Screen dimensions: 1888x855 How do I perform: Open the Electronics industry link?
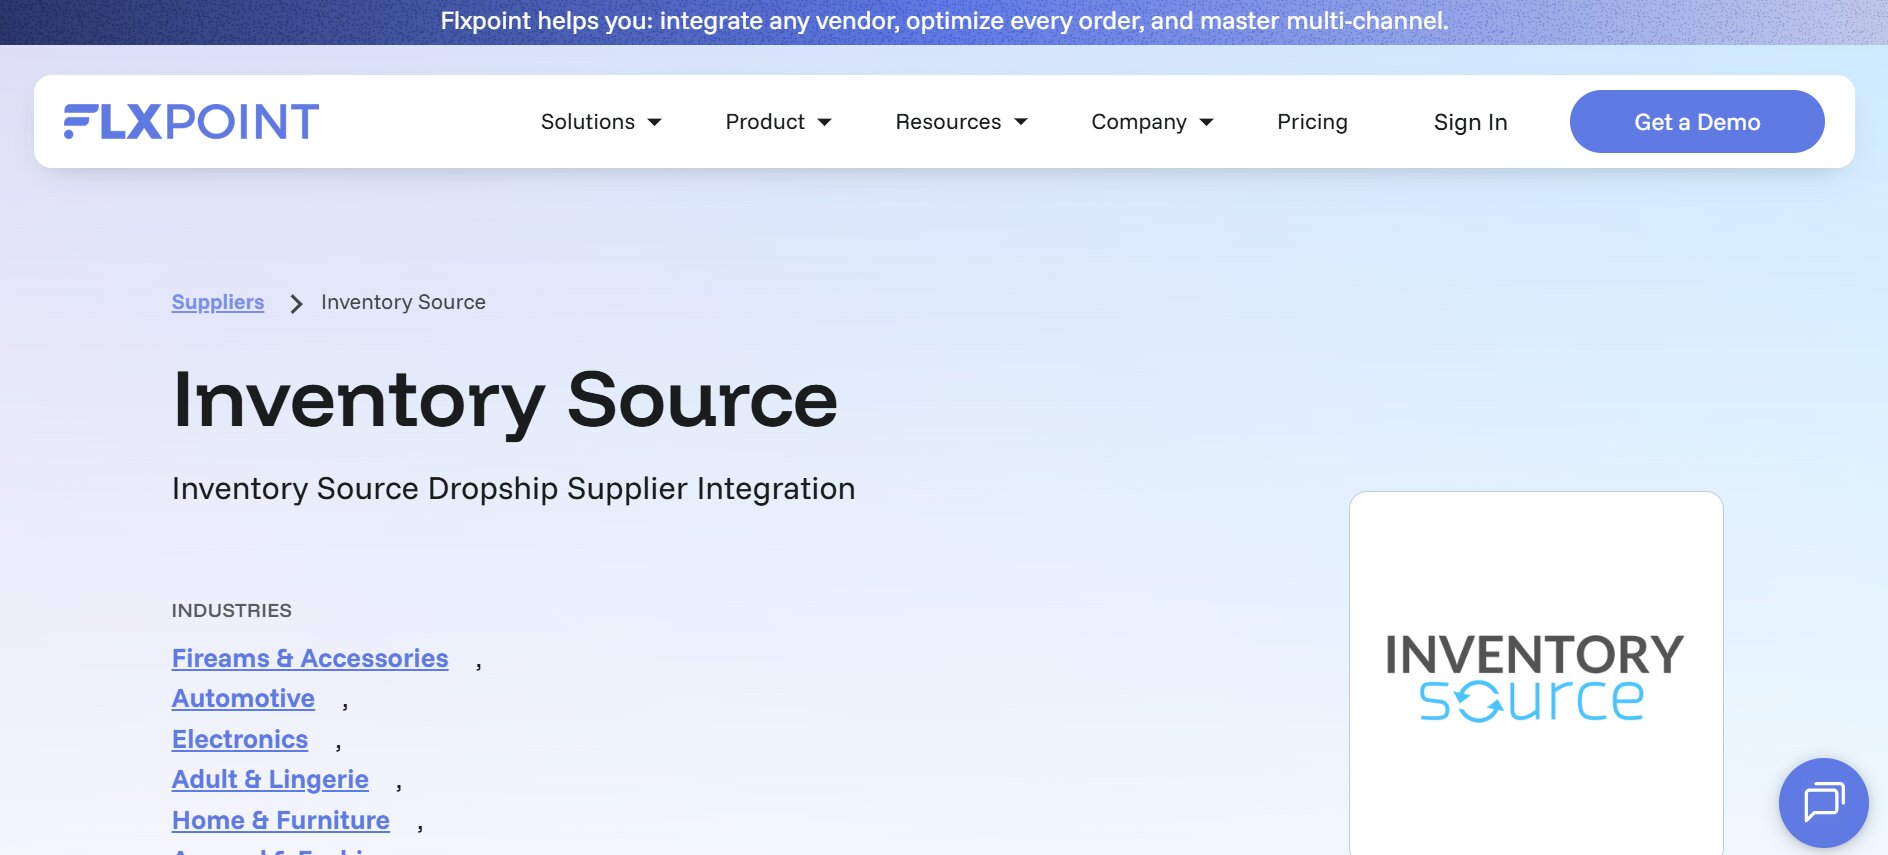pyautogui.click(x=240, y=739)
